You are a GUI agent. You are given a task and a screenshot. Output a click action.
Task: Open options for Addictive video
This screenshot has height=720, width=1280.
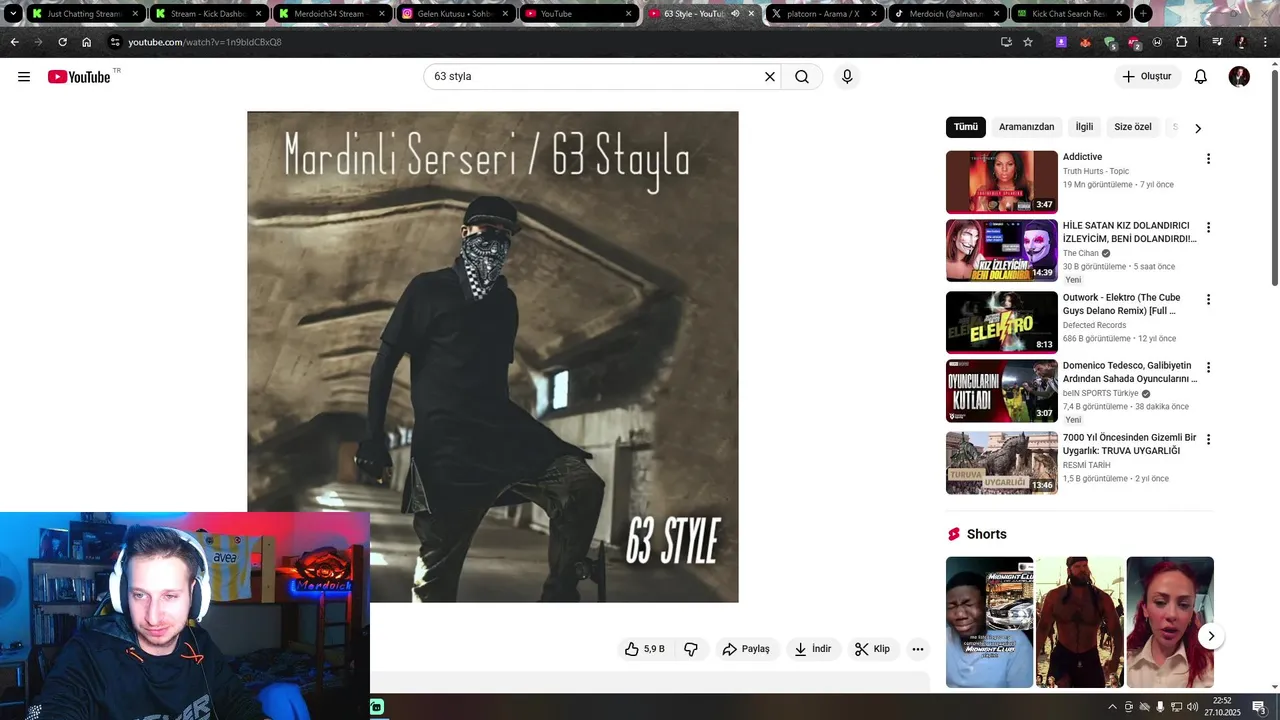click(x=1208, y=159)
